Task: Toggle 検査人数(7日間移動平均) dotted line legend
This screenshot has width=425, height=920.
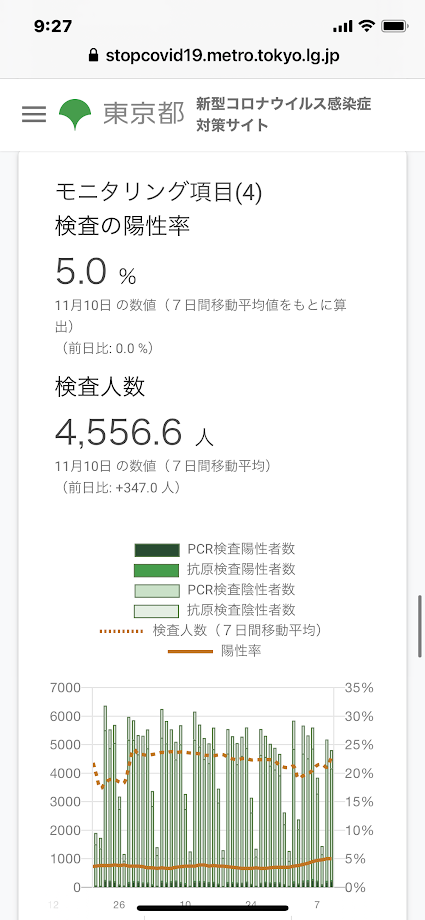Action: coord(214,631)
